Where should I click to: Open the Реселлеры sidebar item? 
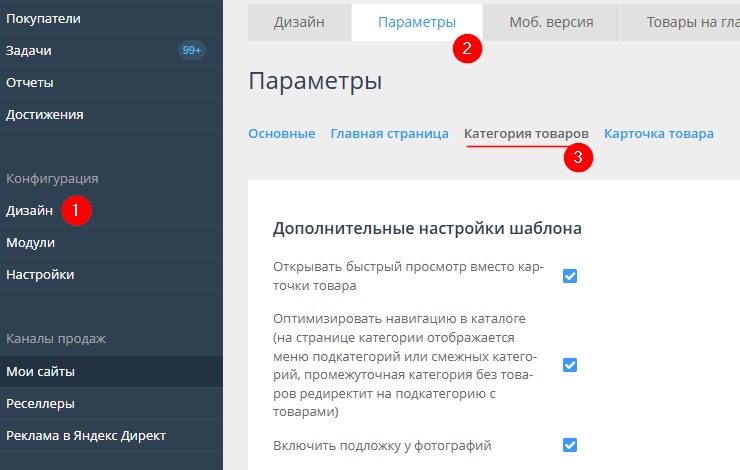(40, 403)
